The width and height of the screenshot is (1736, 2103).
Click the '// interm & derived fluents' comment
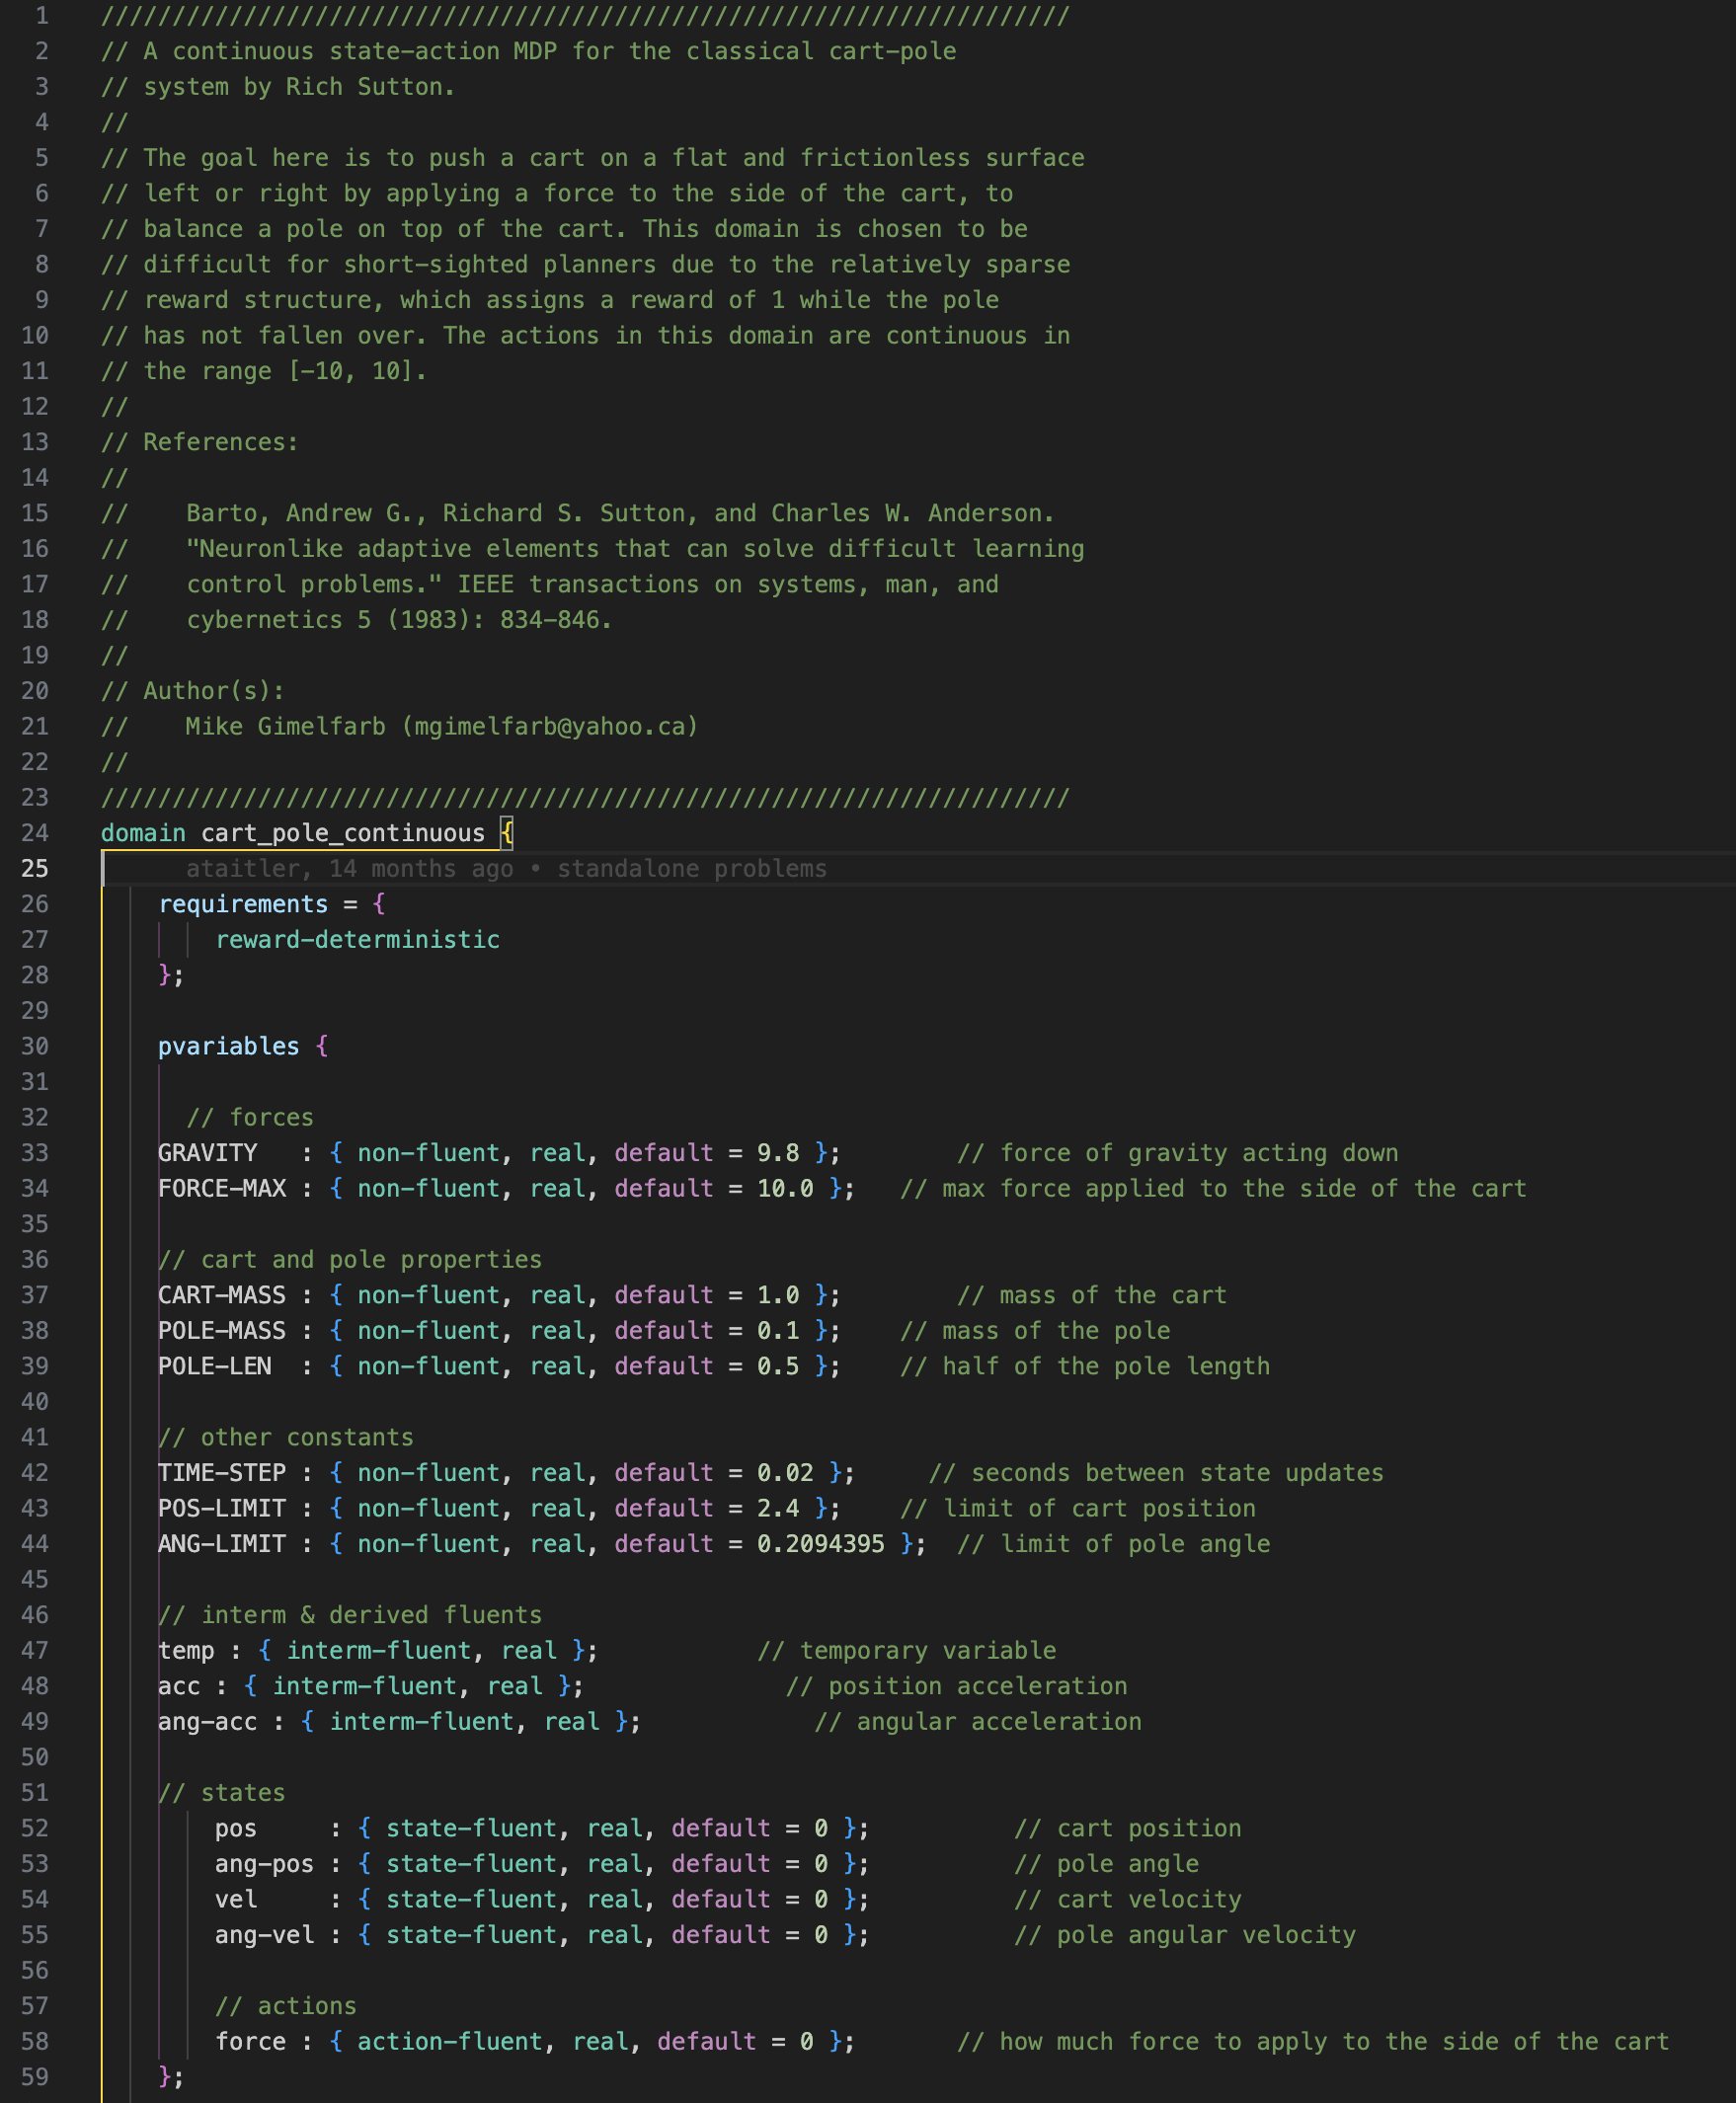(350, 1615)
